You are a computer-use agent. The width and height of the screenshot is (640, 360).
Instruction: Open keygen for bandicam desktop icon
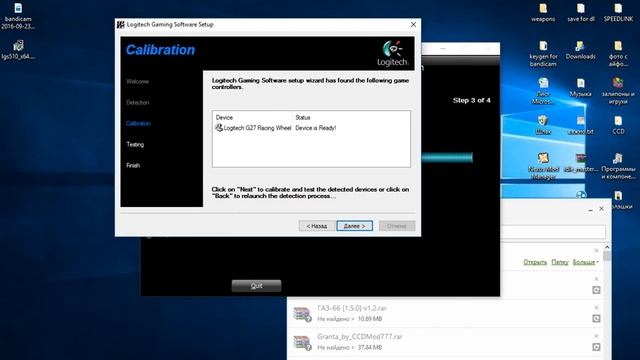pos(543,54)
